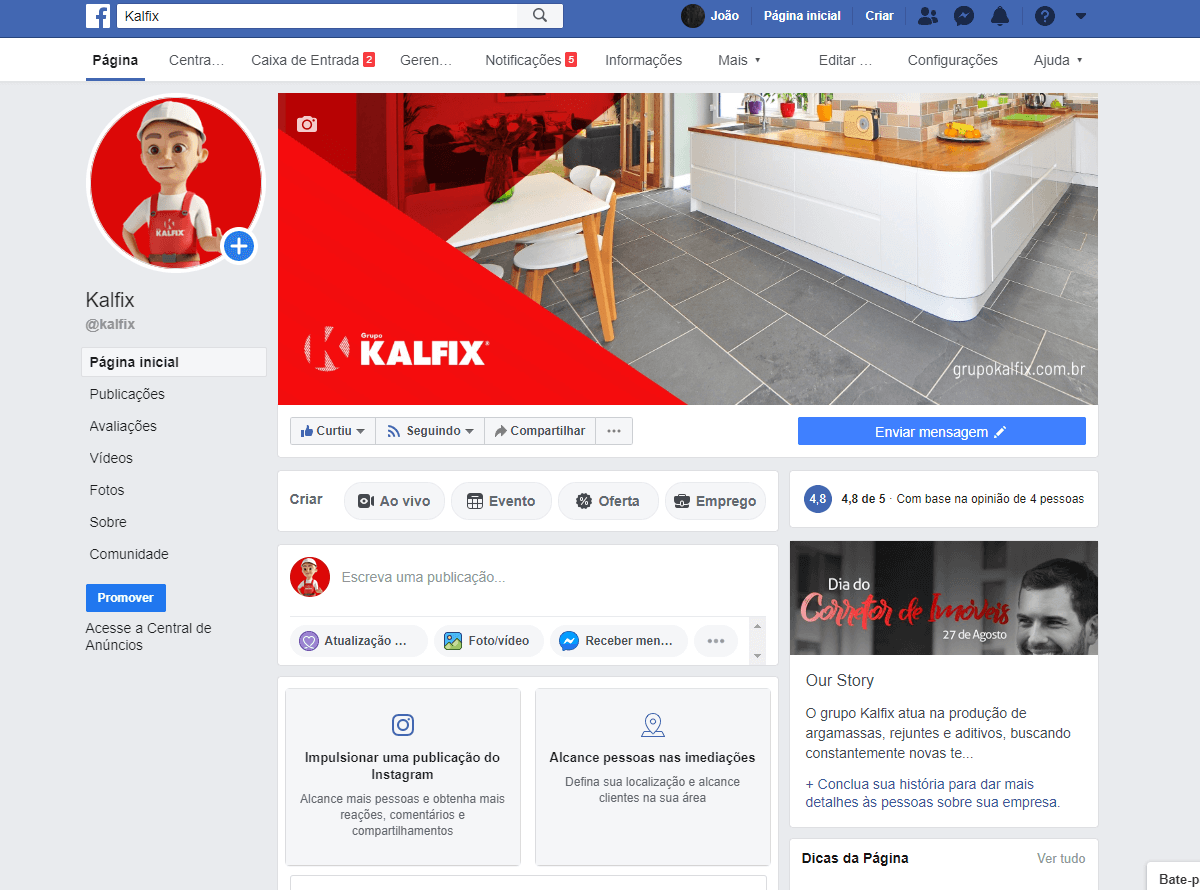The width and height of the screenshot is (1200, 890).
Task: Open the Caixa de Entrada tab
Action: tap(313, 60)
